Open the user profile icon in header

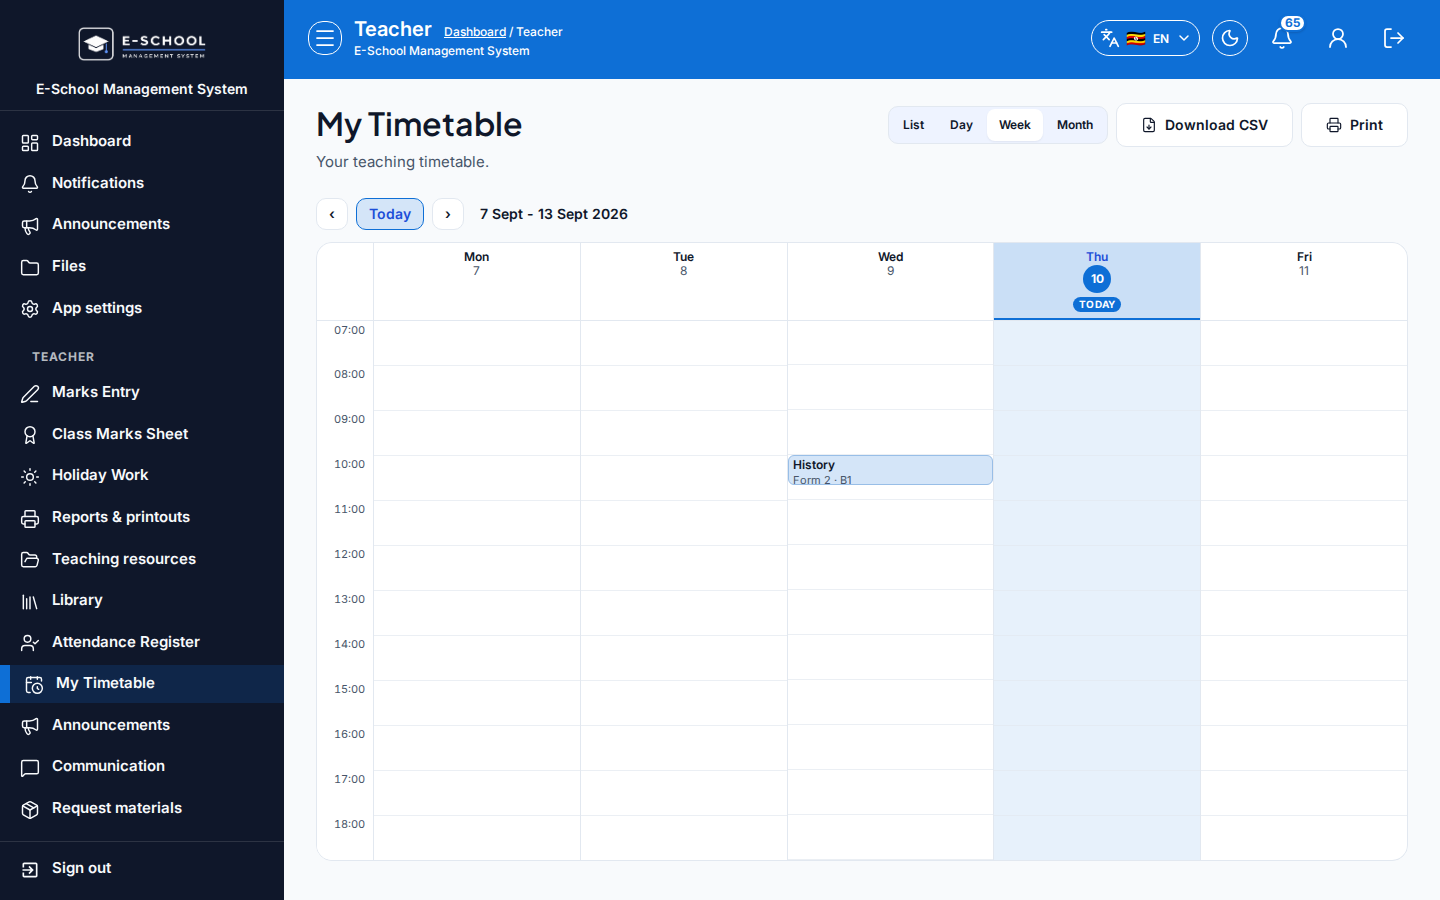[1338, 38]
